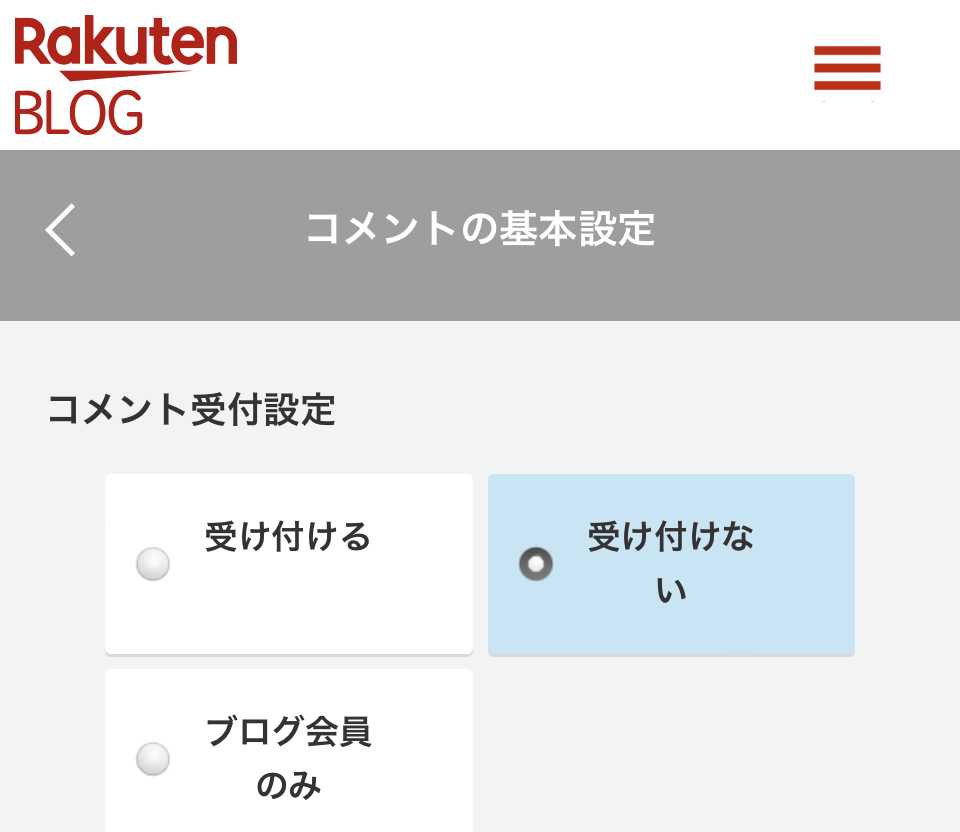Tap the ブログ会員のみ label text
Image resolution: width=960 pixels, height=832 pixels.
point(288,758)
